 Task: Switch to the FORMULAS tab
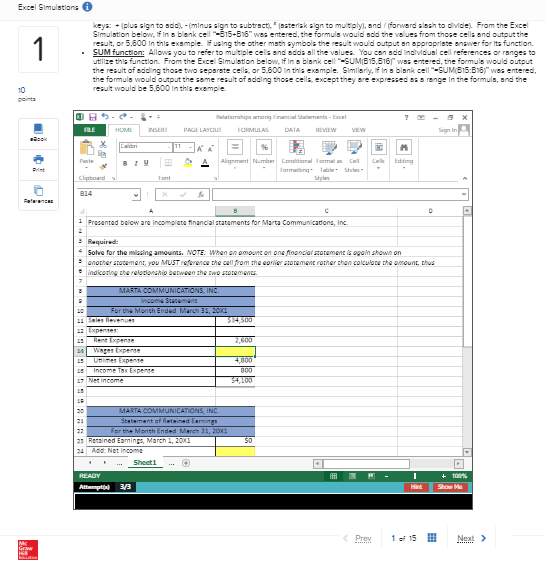[x=253, y=130]
